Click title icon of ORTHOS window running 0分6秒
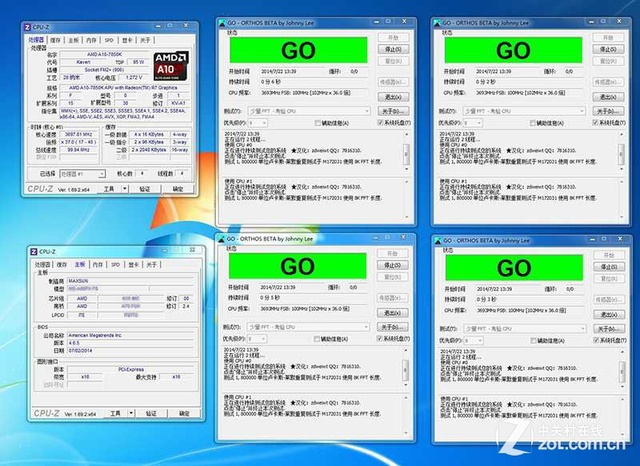 point(222,23)
